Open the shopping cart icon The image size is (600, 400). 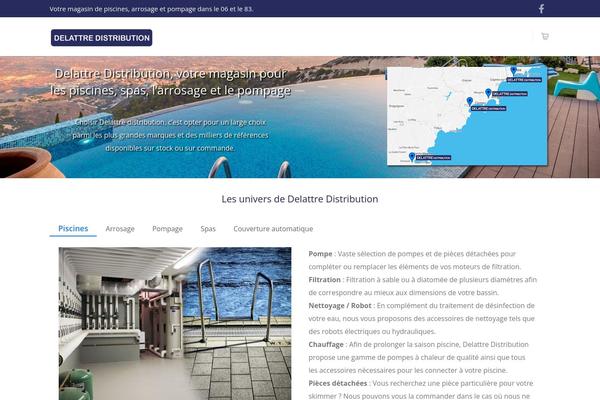[545, 36]
